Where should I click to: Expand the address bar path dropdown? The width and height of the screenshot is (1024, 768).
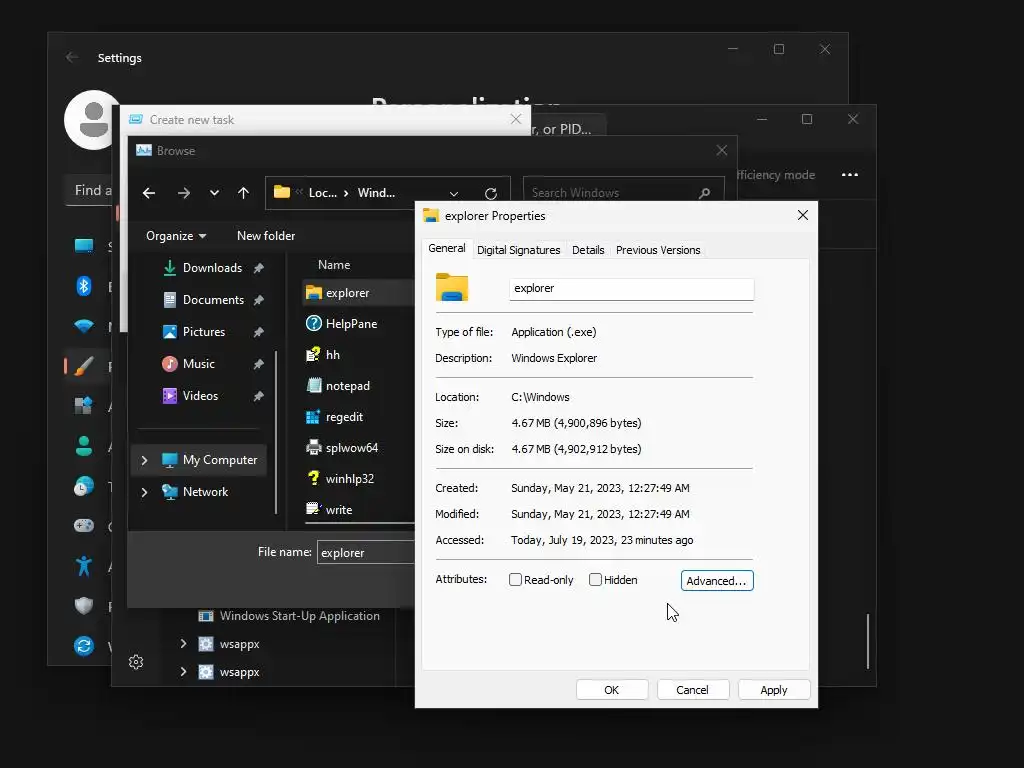454,193
